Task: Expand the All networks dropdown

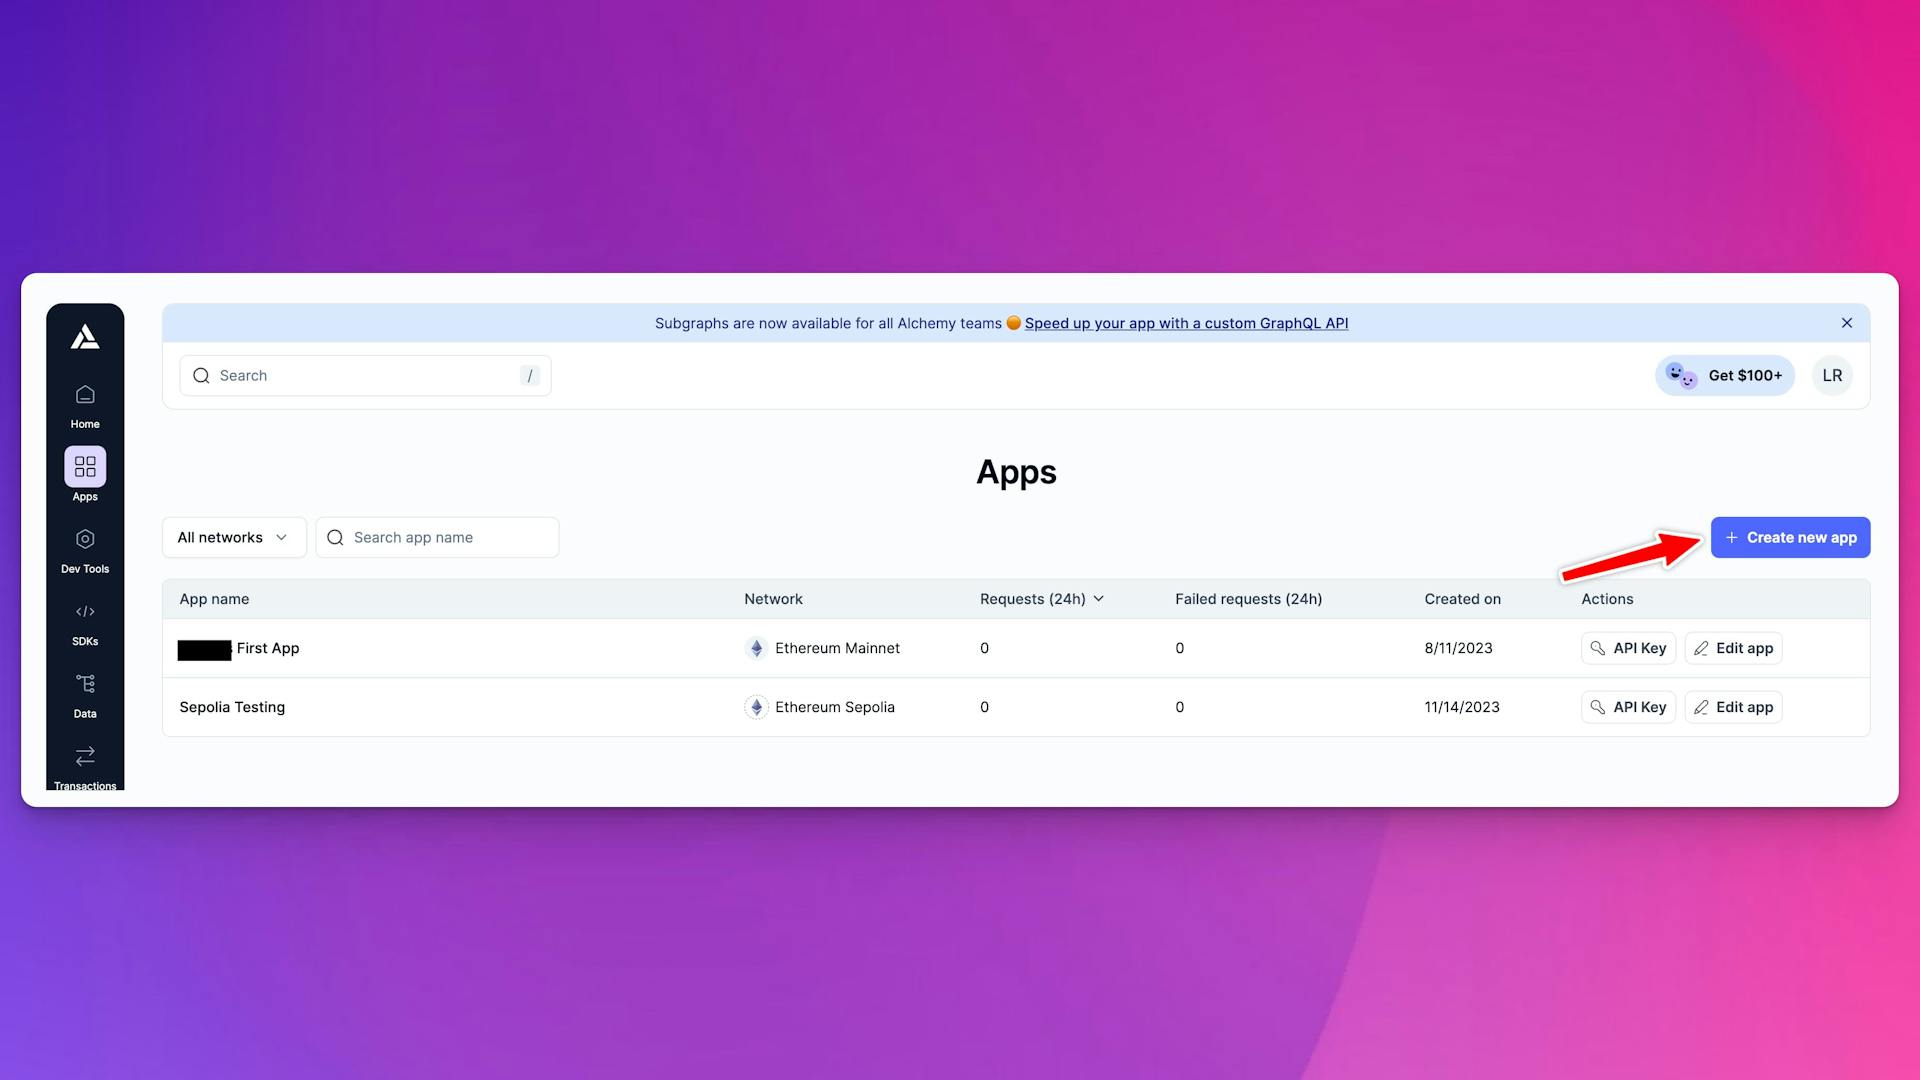Action: (x=233, y=537)
